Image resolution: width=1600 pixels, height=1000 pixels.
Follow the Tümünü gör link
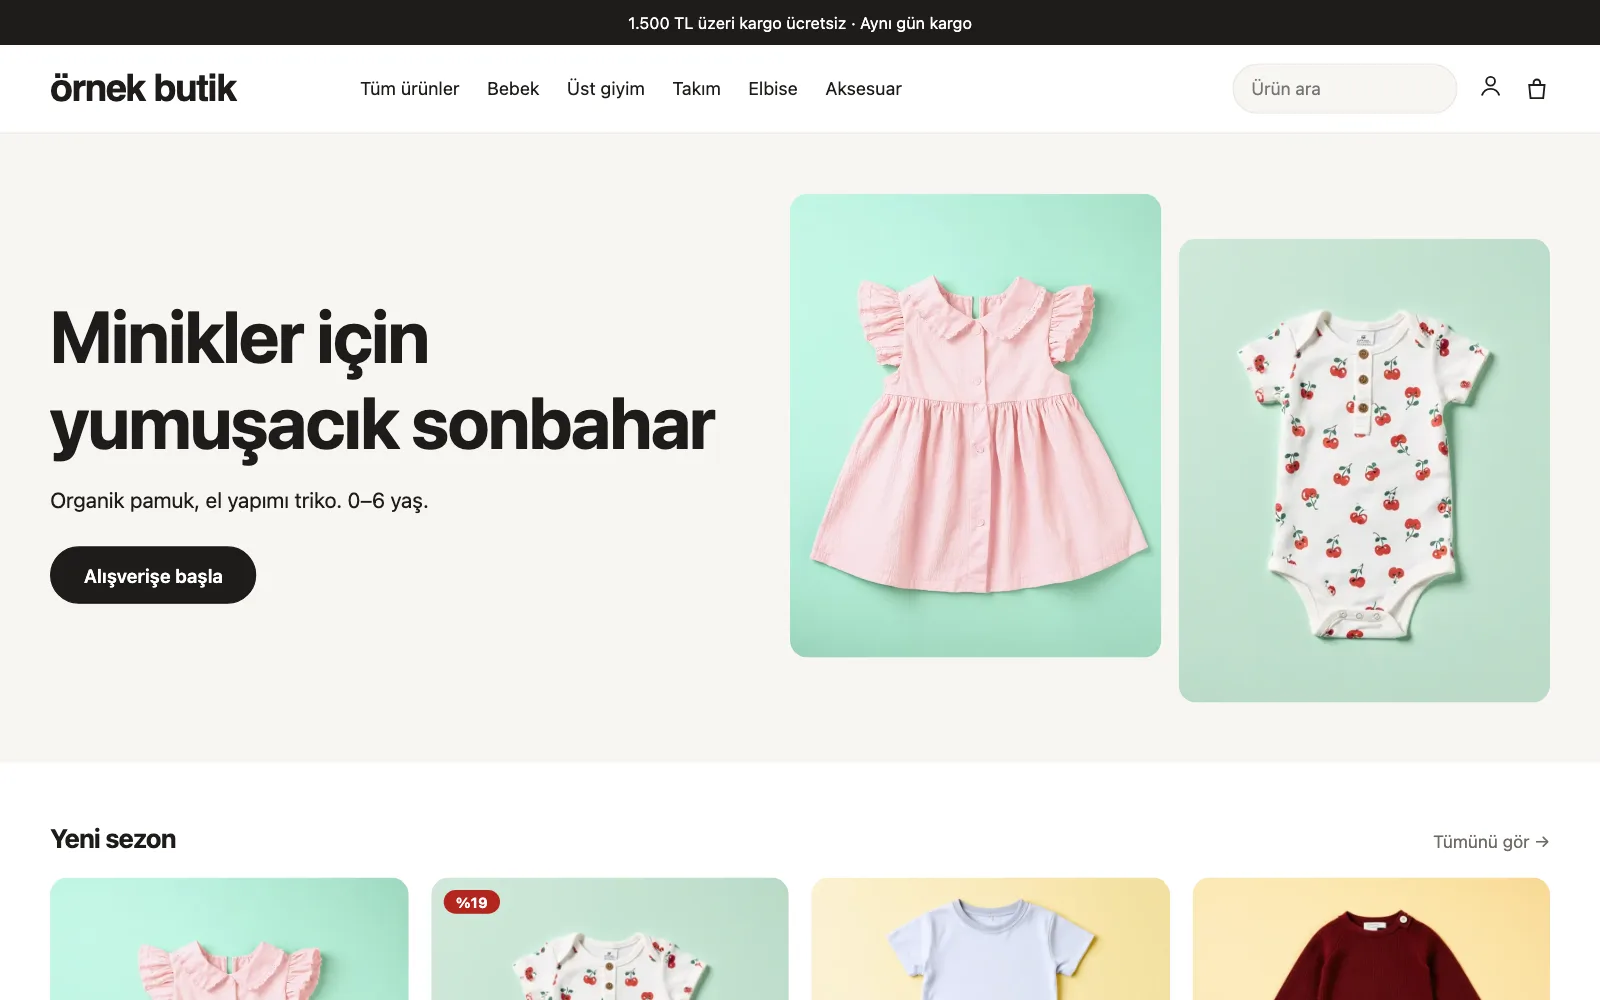coord(1491,842)
